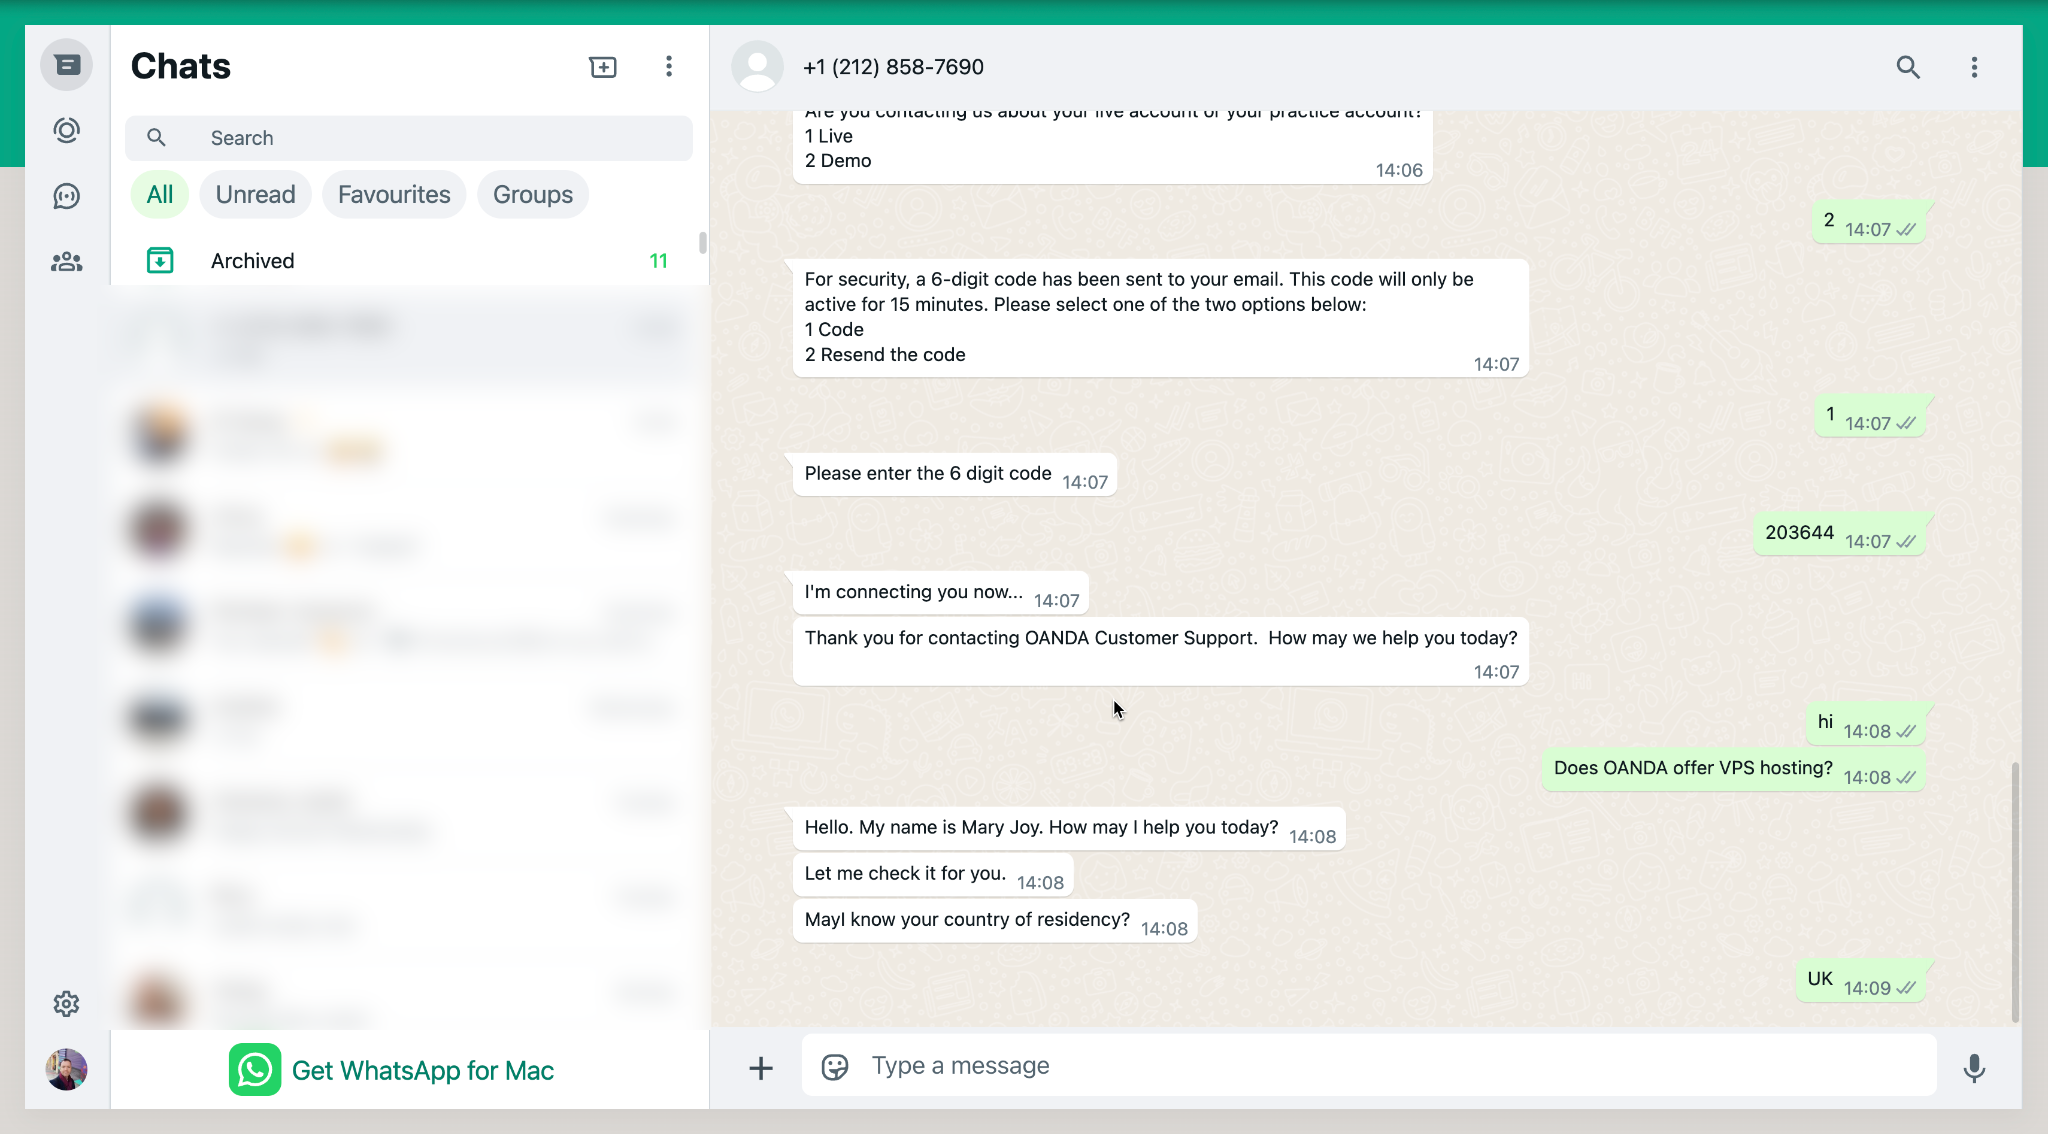Screen dimensions: 2048x1134
Task: Click the 'Does OANDA offer VPS hosting?' message
Action: pyautogui.click(x=1733, y=770)
